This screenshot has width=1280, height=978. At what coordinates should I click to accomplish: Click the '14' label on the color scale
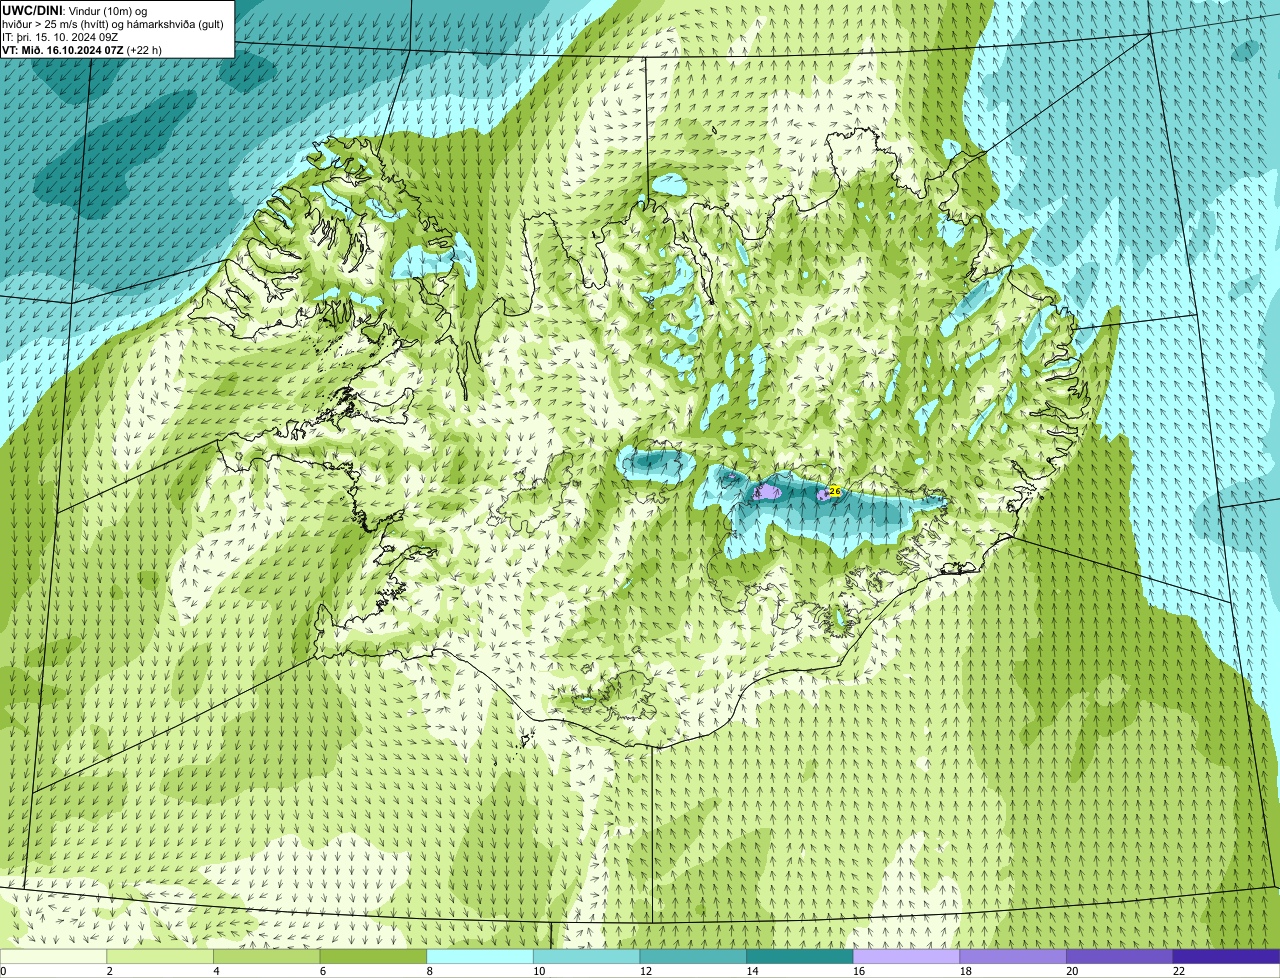[752, 971]
